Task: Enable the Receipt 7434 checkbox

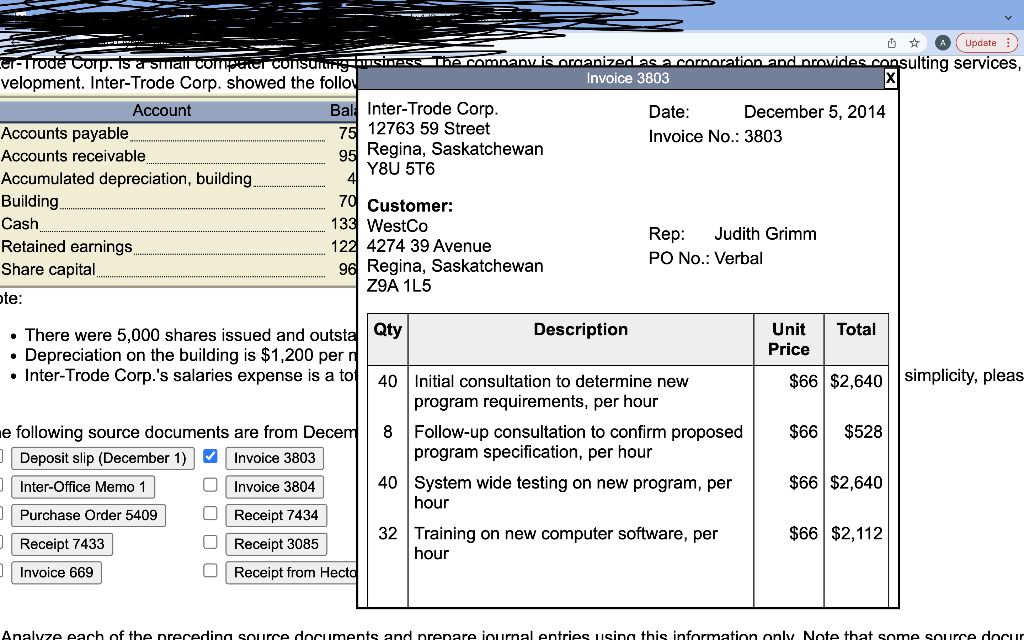Action: [210, 513]
